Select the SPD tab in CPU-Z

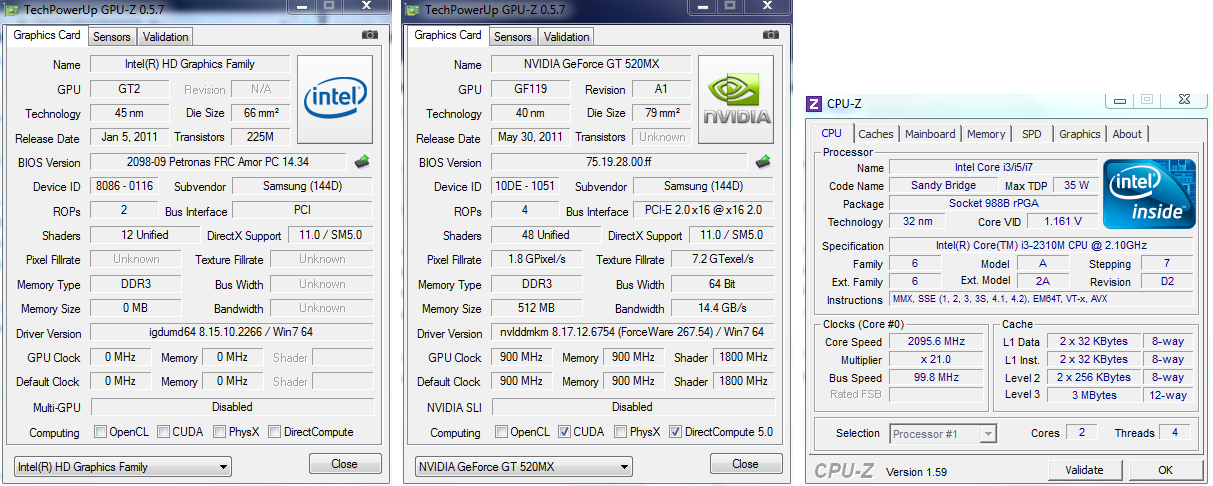1031,134
